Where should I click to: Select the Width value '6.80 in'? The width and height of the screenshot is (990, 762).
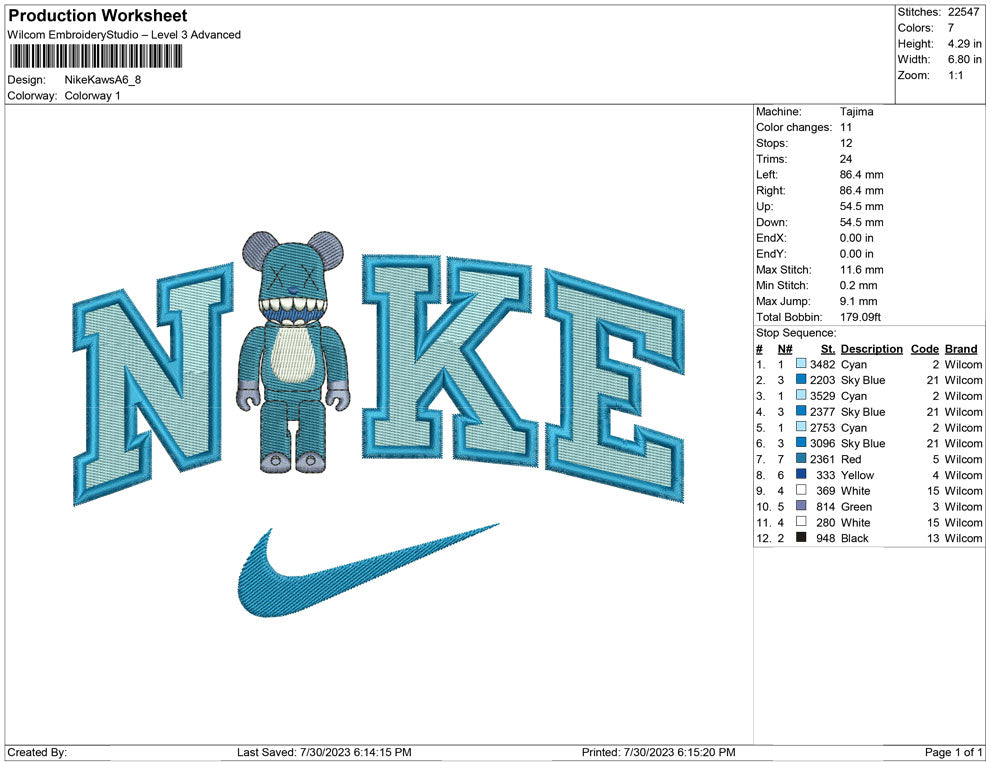tap(965, 59)
